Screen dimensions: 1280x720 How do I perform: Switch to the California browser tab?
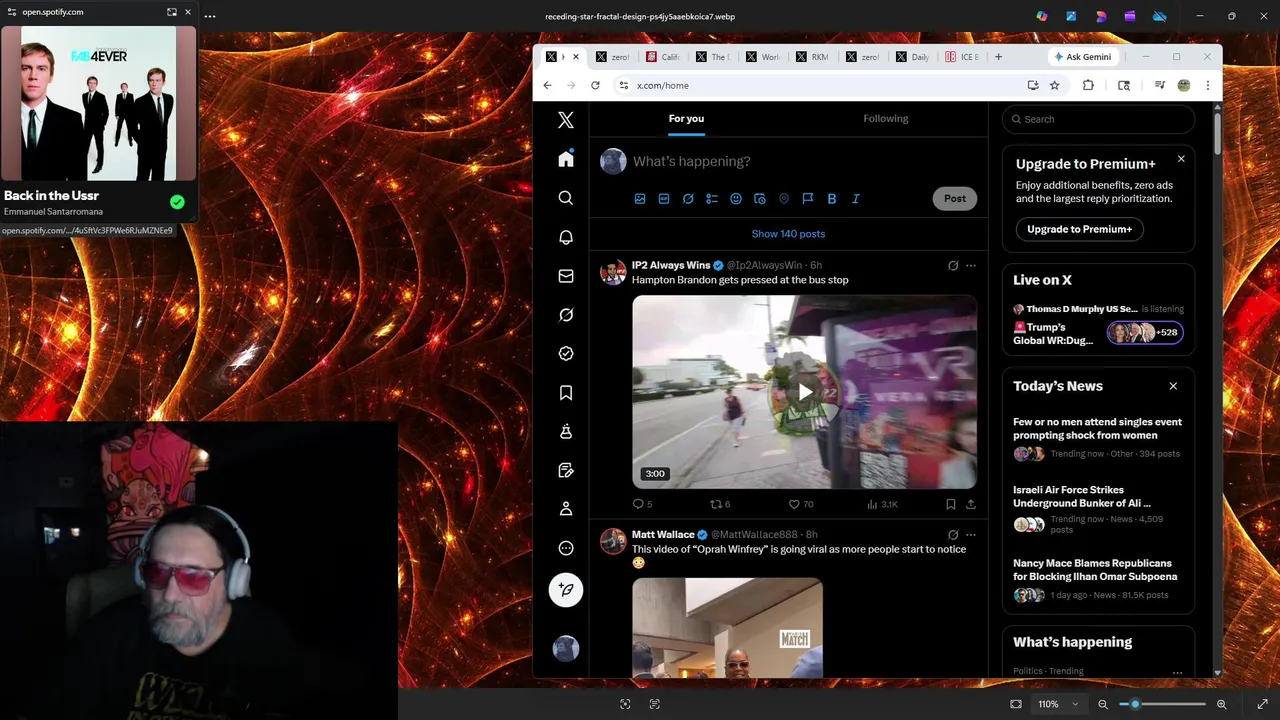(x=664, y=57)
